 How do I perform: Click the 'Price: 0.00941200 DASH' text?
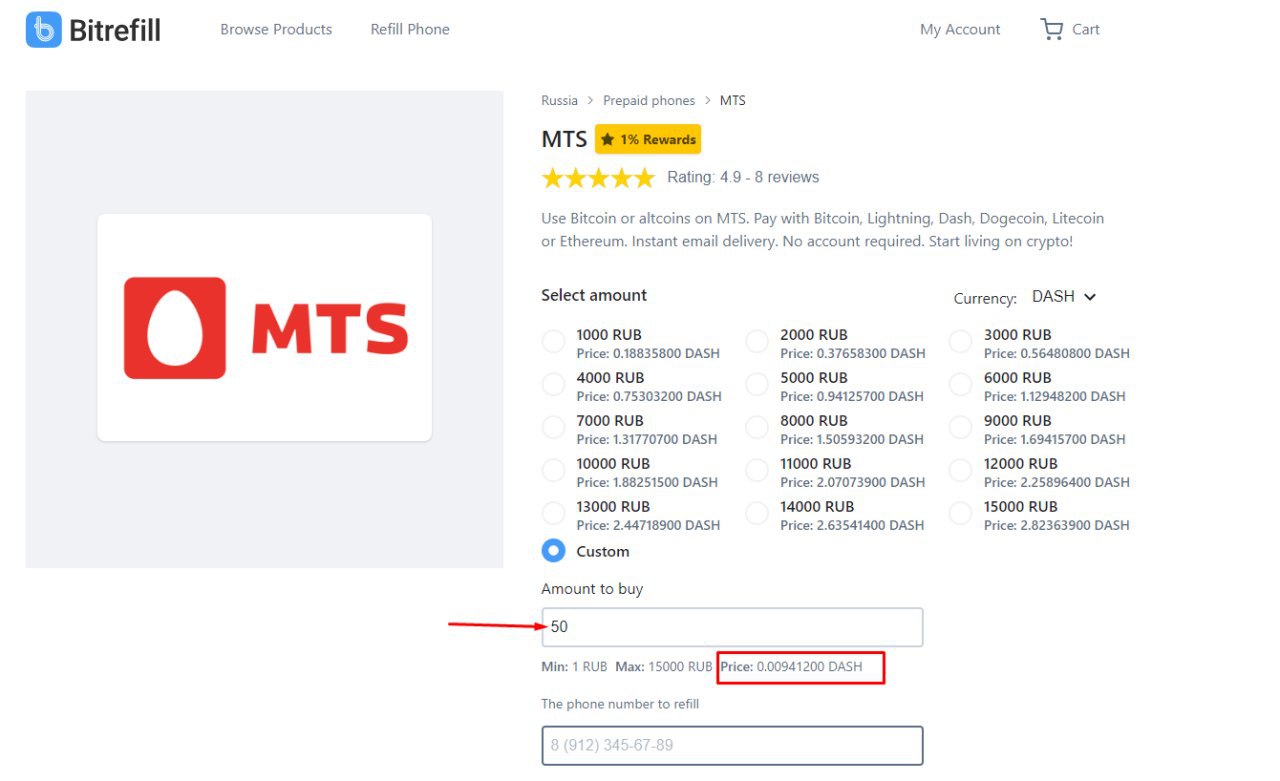(x=791, y=666)
